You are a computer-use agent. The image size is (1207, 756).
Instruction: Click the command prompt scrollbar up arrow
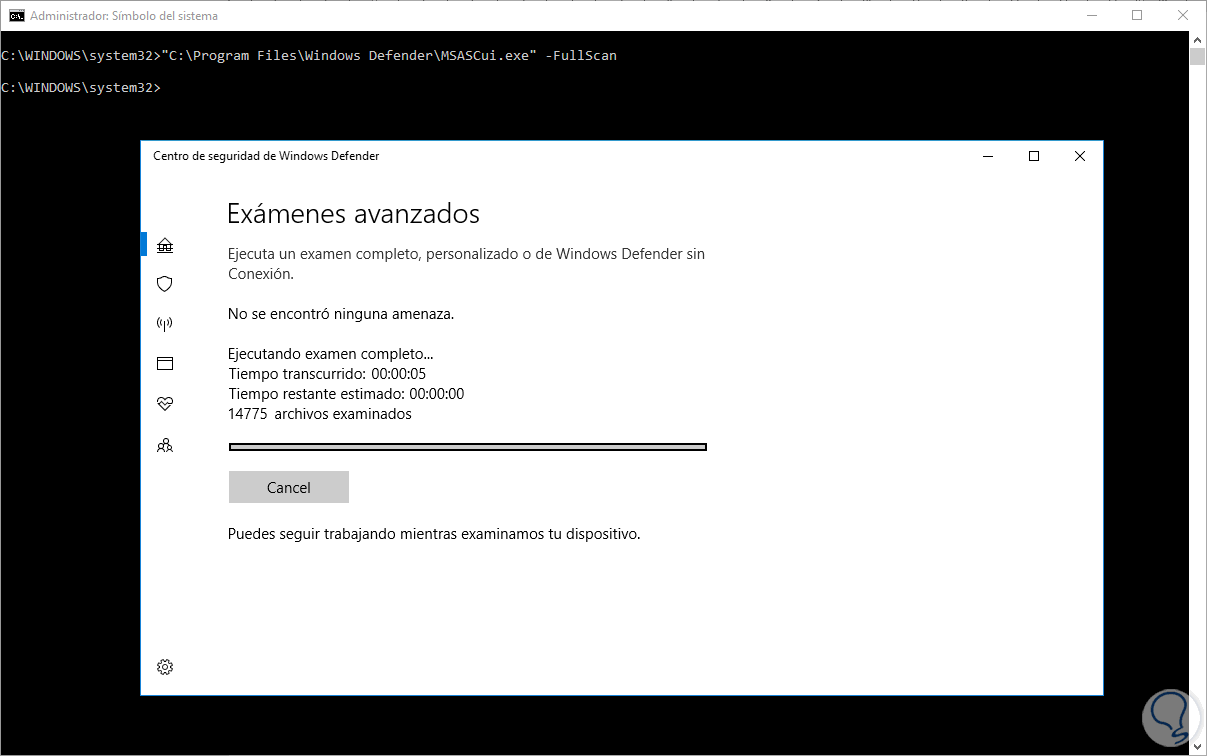tap(1197, 39)
